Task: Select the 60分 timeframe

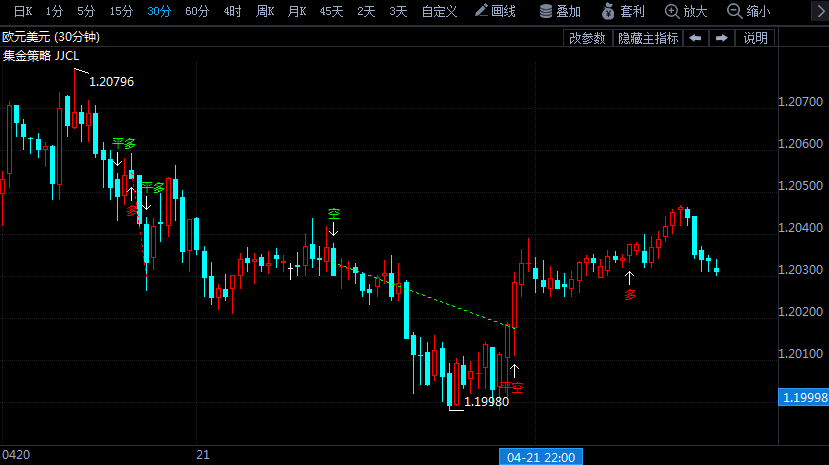Action: tap(197, 11)
